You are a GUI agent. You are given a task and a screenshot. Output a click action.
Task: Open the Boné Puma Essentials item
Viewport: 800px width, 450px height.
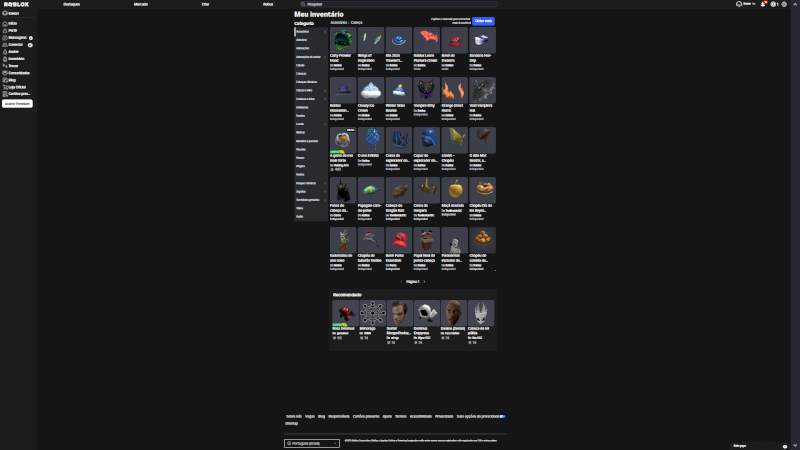[x=398, y=241]
